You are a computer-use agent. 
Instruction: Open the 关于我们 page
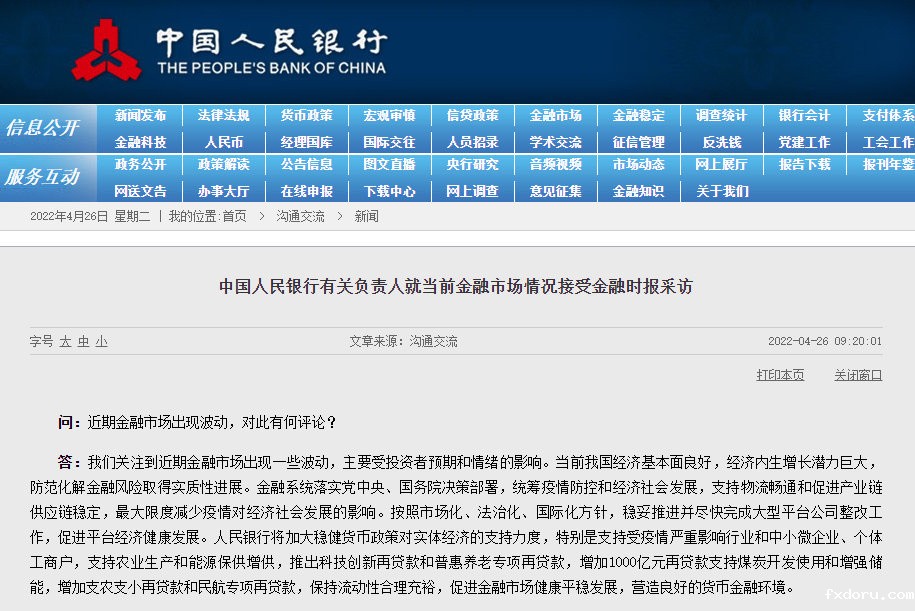point(721,191)
